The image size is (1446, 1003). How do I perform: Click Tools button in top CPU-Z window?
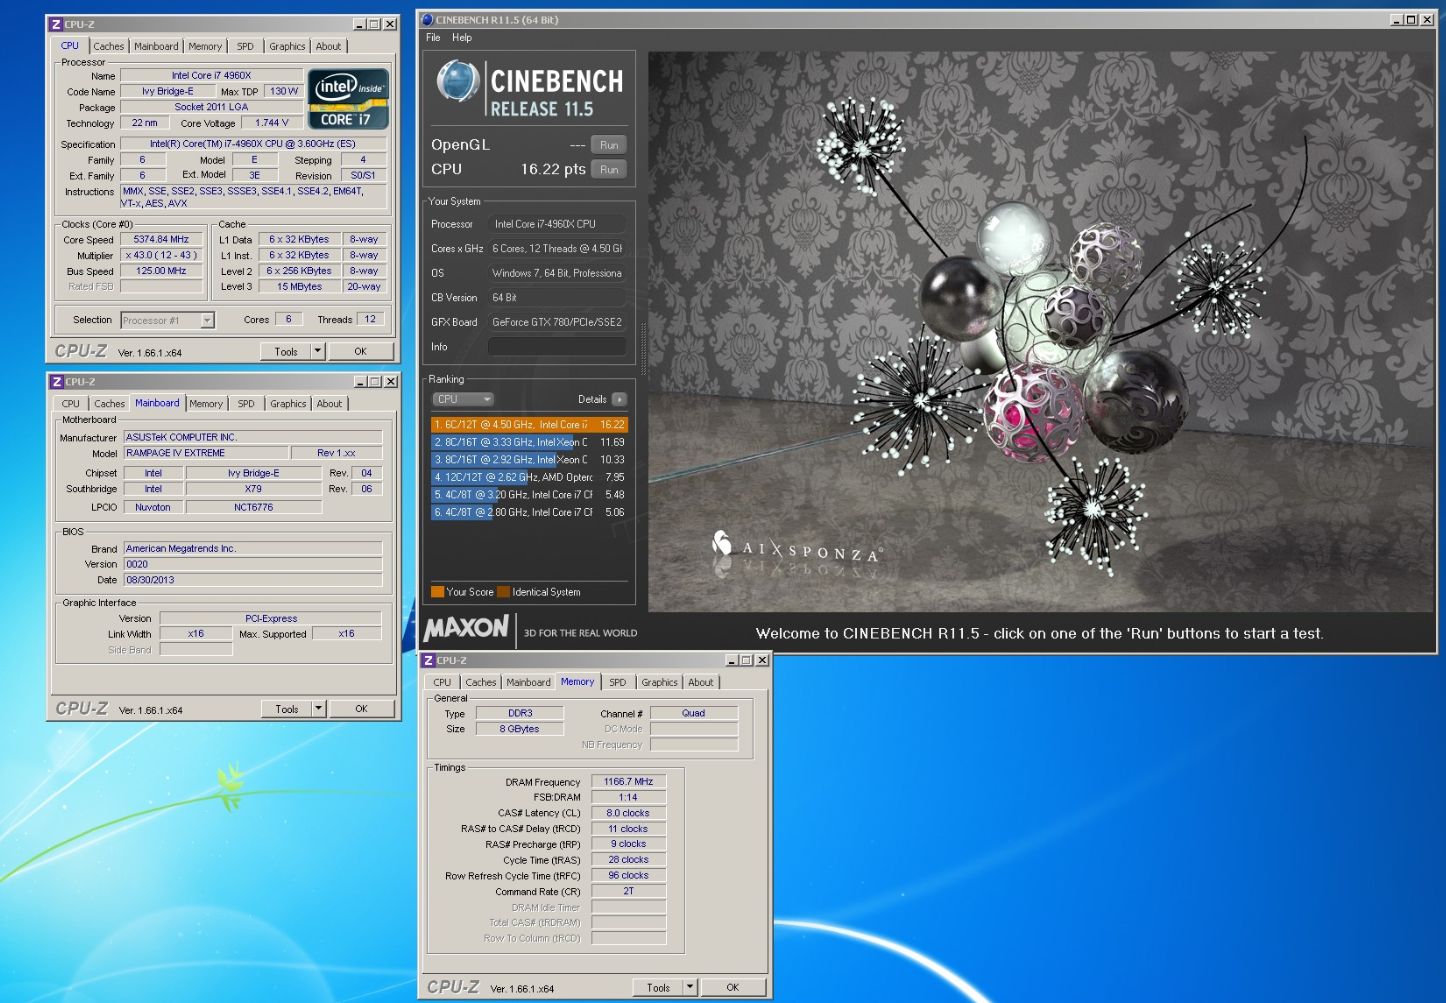[286, 352]
